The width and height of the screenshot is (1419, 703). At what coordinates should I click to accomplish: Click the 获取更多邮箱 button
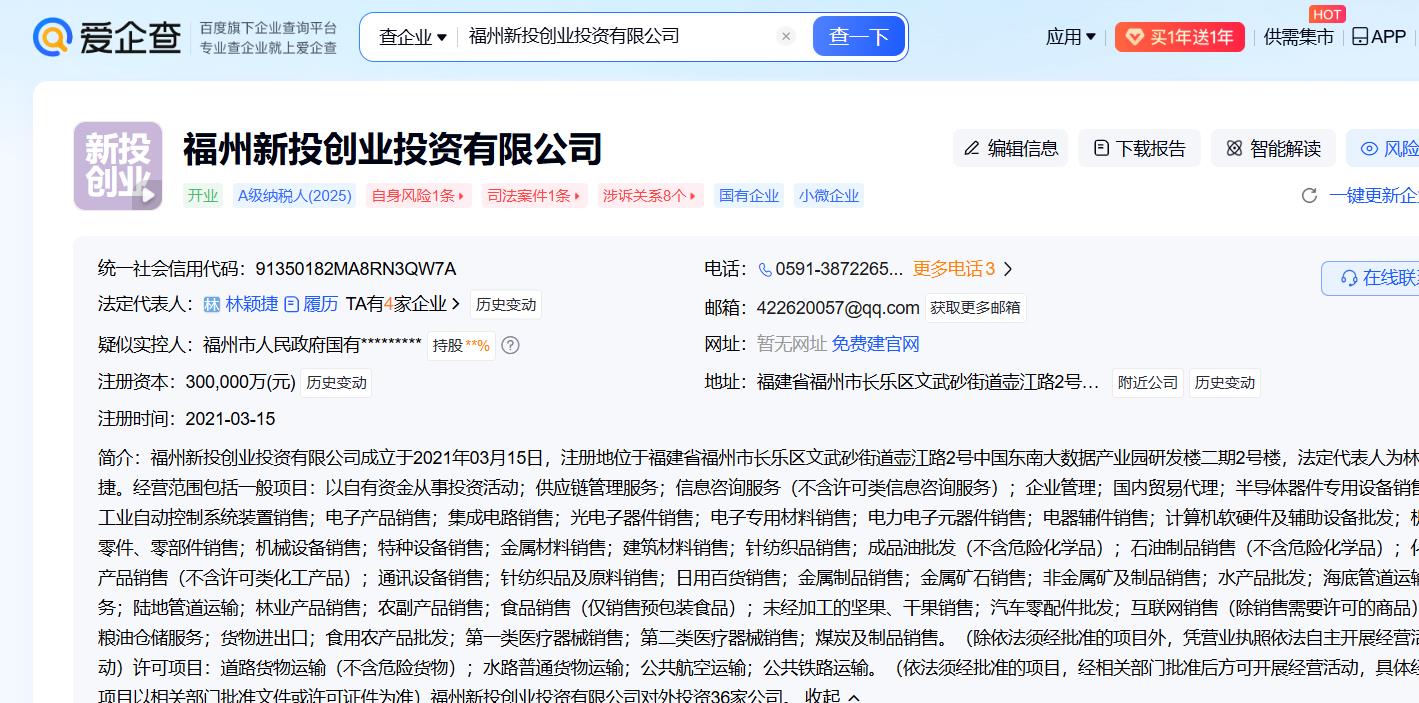[x=975, y=308]
